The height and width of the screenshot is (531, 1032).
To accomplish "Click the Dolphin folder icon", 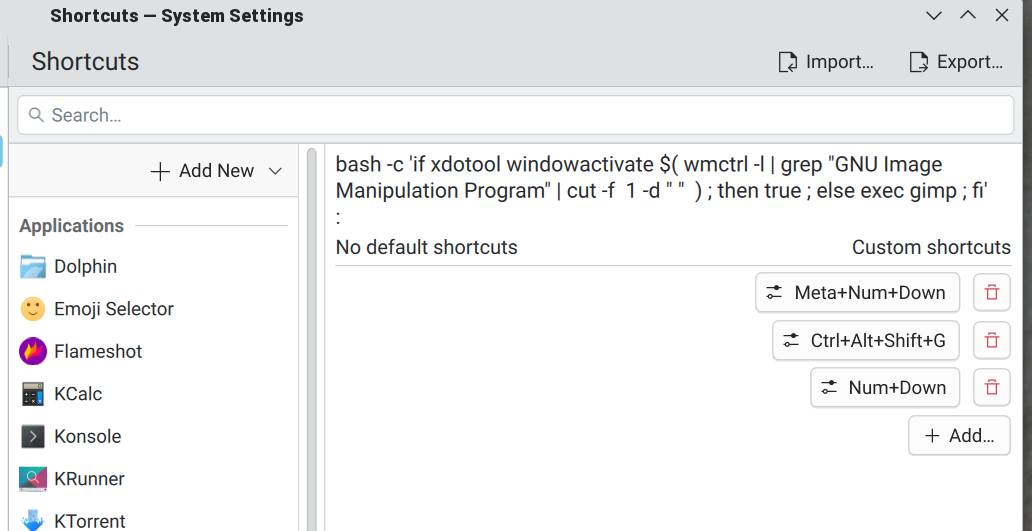I will point(33,267).
